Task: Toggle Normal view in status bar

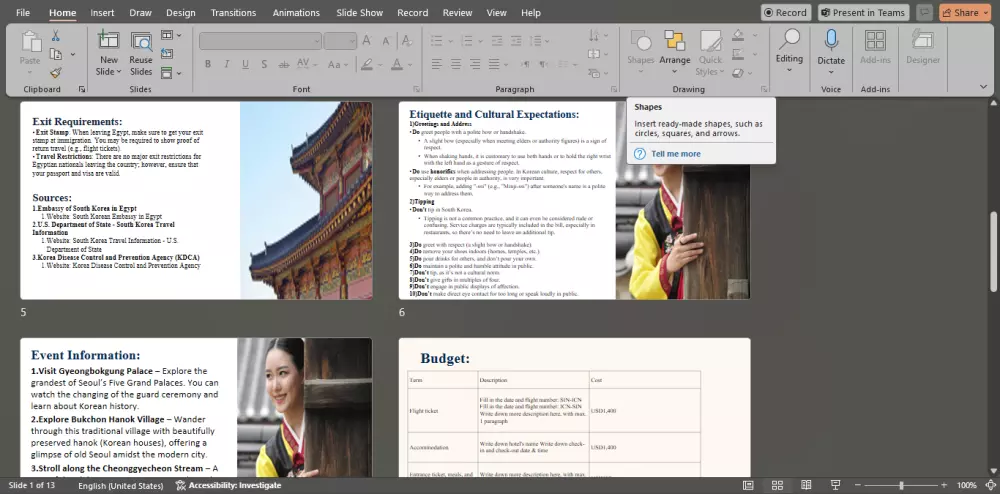Action: [x=750, y=485]
